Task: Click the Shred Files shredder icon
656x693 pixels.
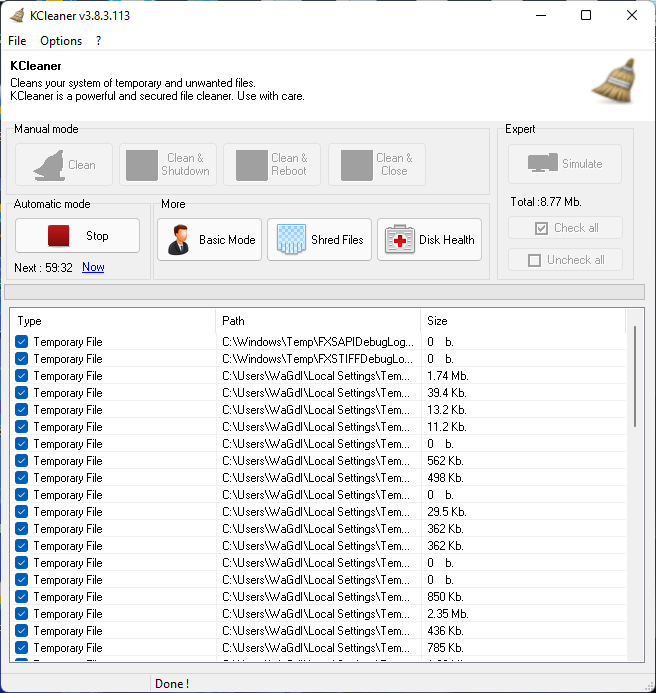Action: [x=291, y=239]
